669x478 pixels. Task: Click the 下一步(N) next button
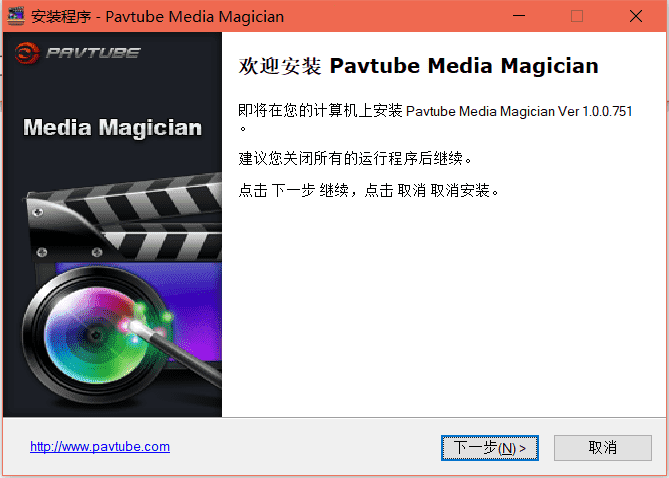tap(490, 448)
